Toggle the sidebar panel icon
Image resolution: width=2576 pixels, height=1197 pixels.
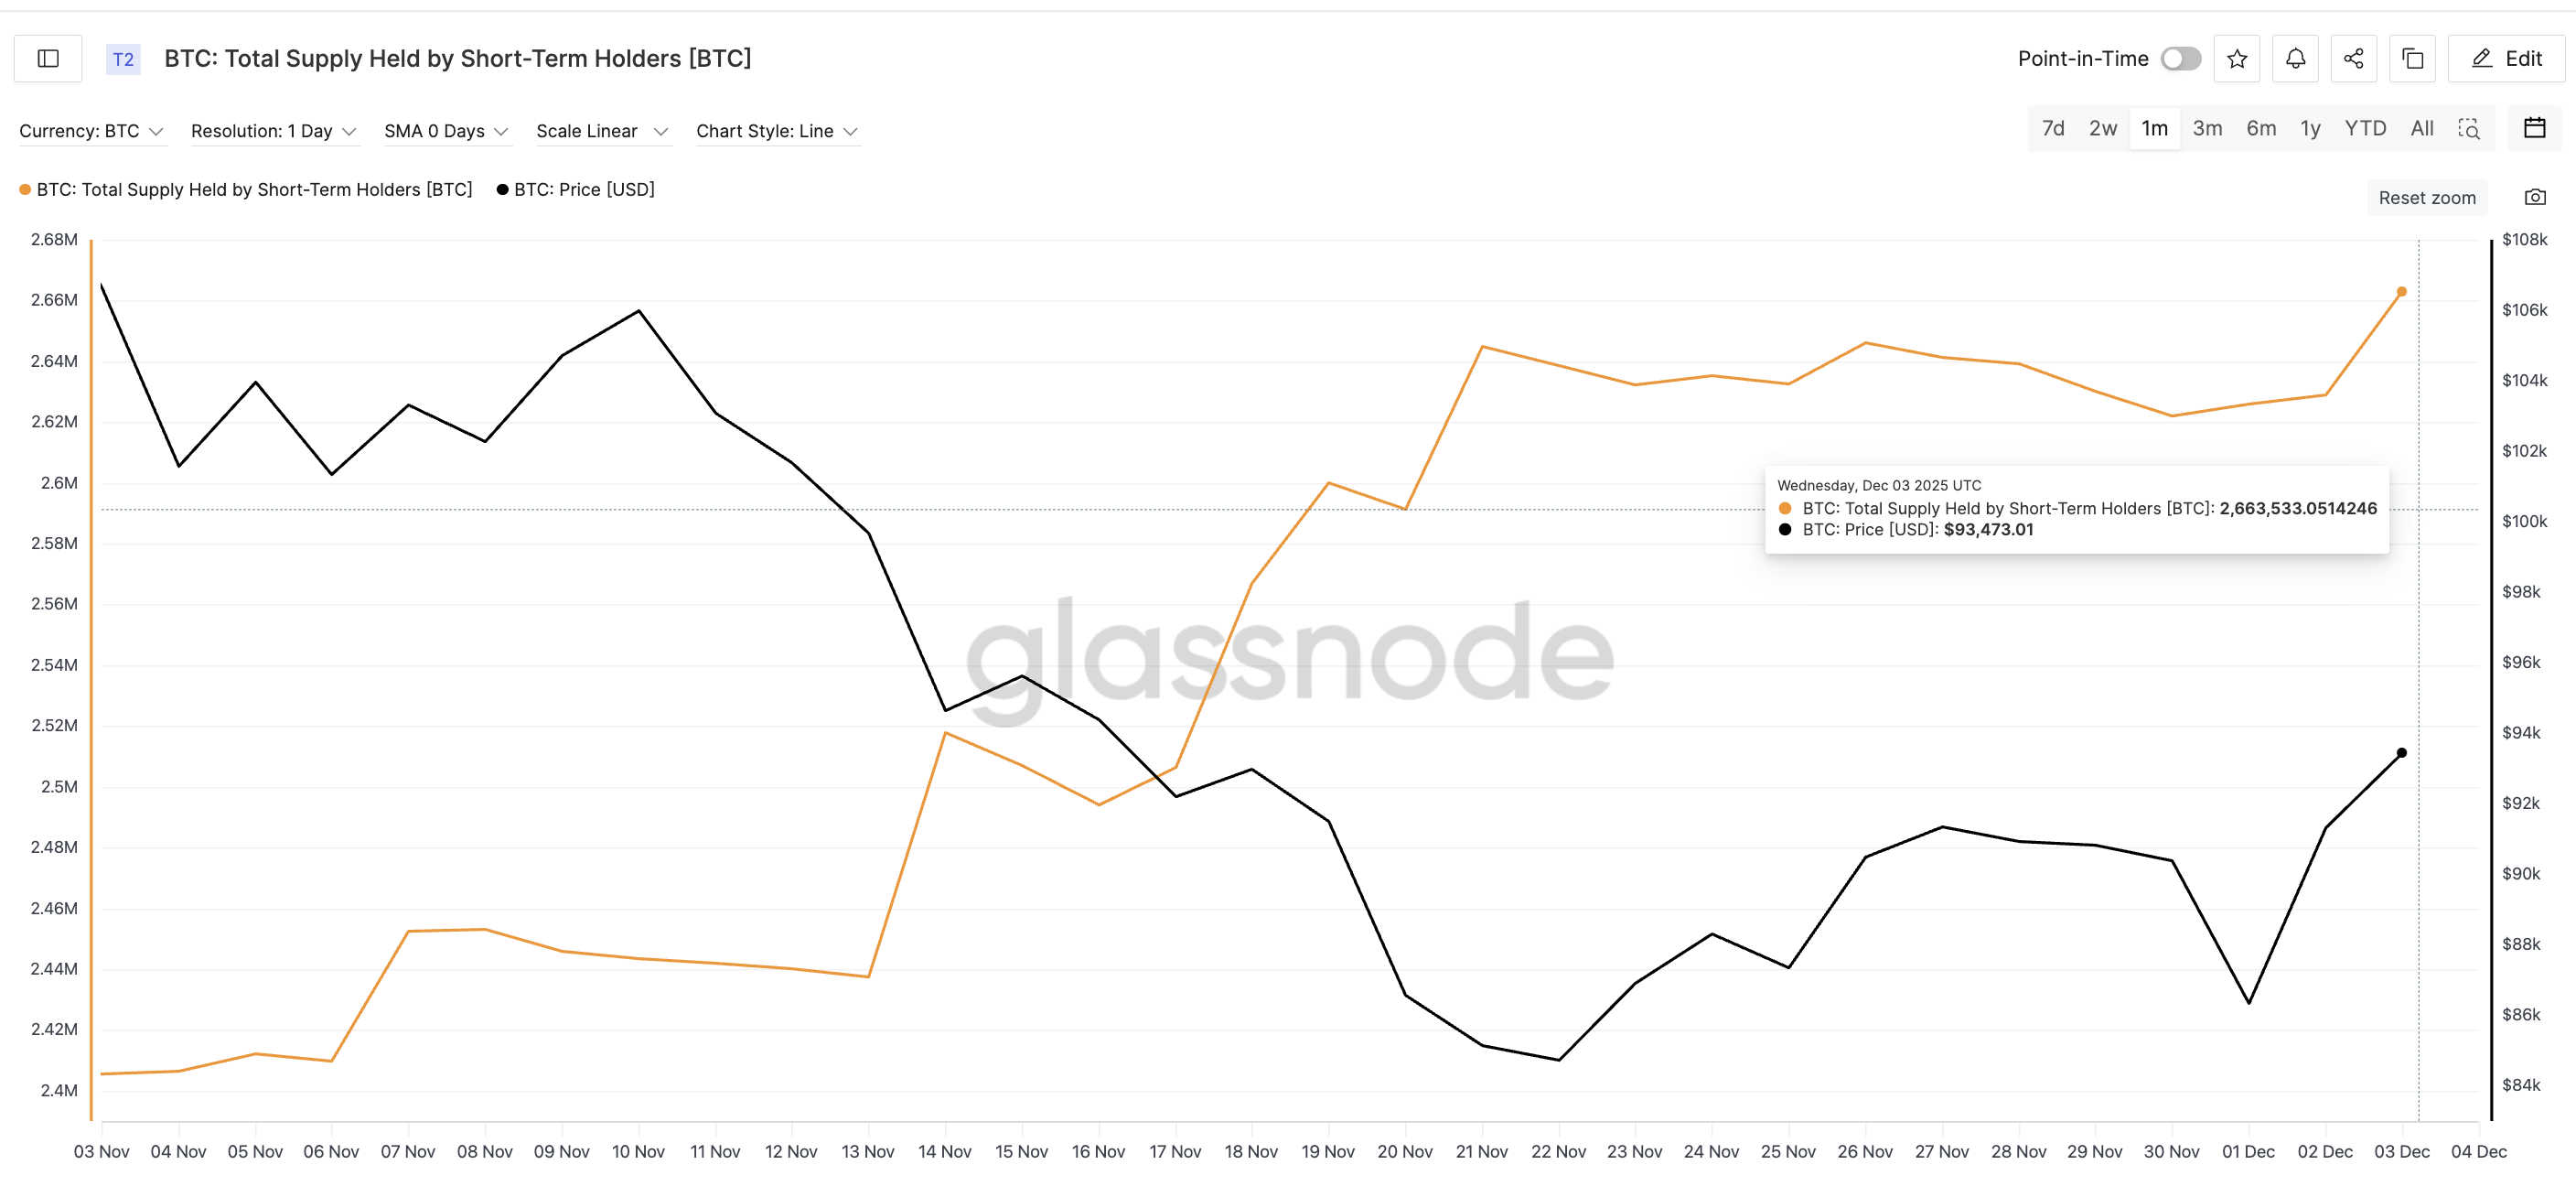click(46, 58)
